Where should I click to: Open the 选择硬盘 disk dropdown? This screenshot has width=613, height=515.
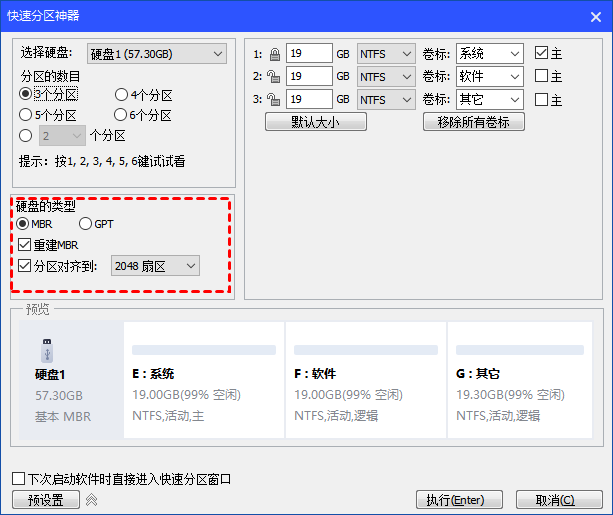coord(156,53)
